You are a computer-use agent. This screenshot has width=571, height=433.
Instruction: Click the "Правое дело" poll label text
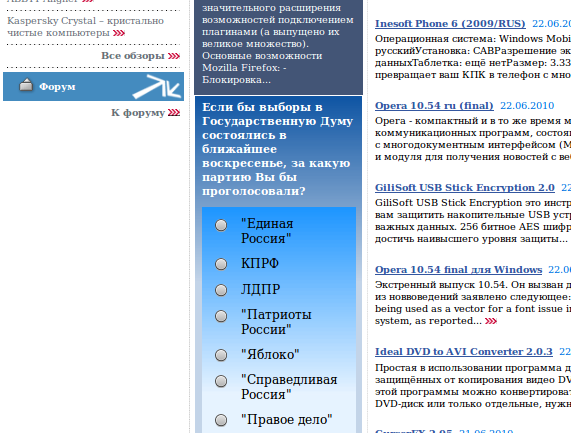(287, 420)
